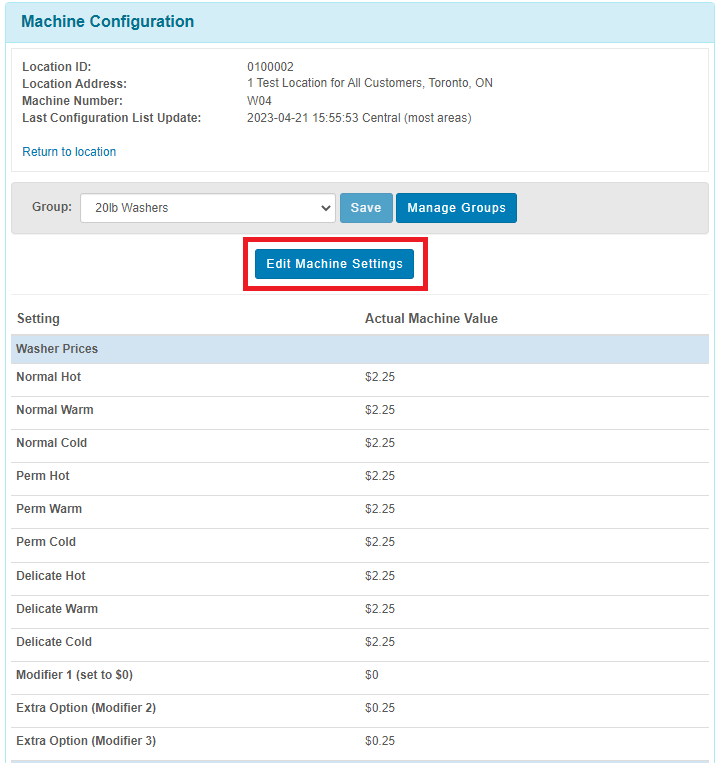Select the Normal Cold setting label

click(x=51, y=443)
